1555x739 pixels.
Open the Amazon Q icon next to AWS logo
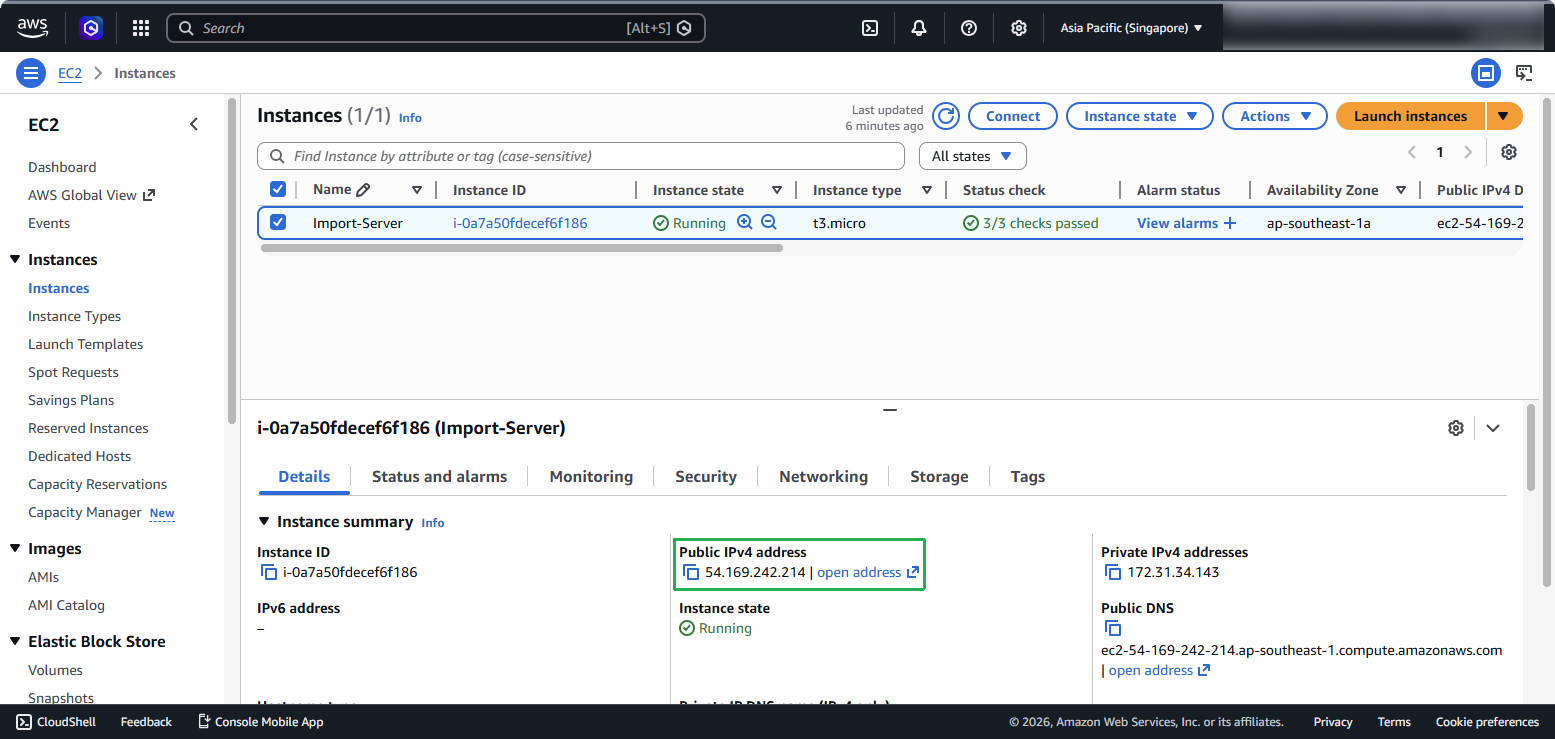92,28
